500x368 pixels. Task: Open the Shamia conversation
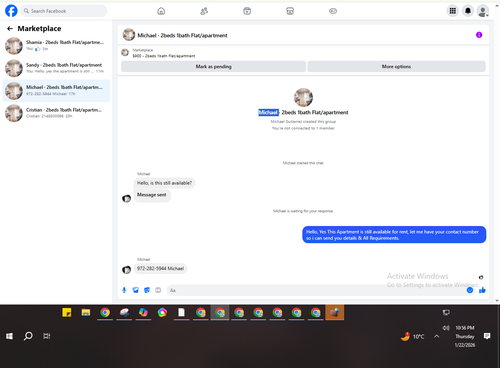[x=56, y=46]
